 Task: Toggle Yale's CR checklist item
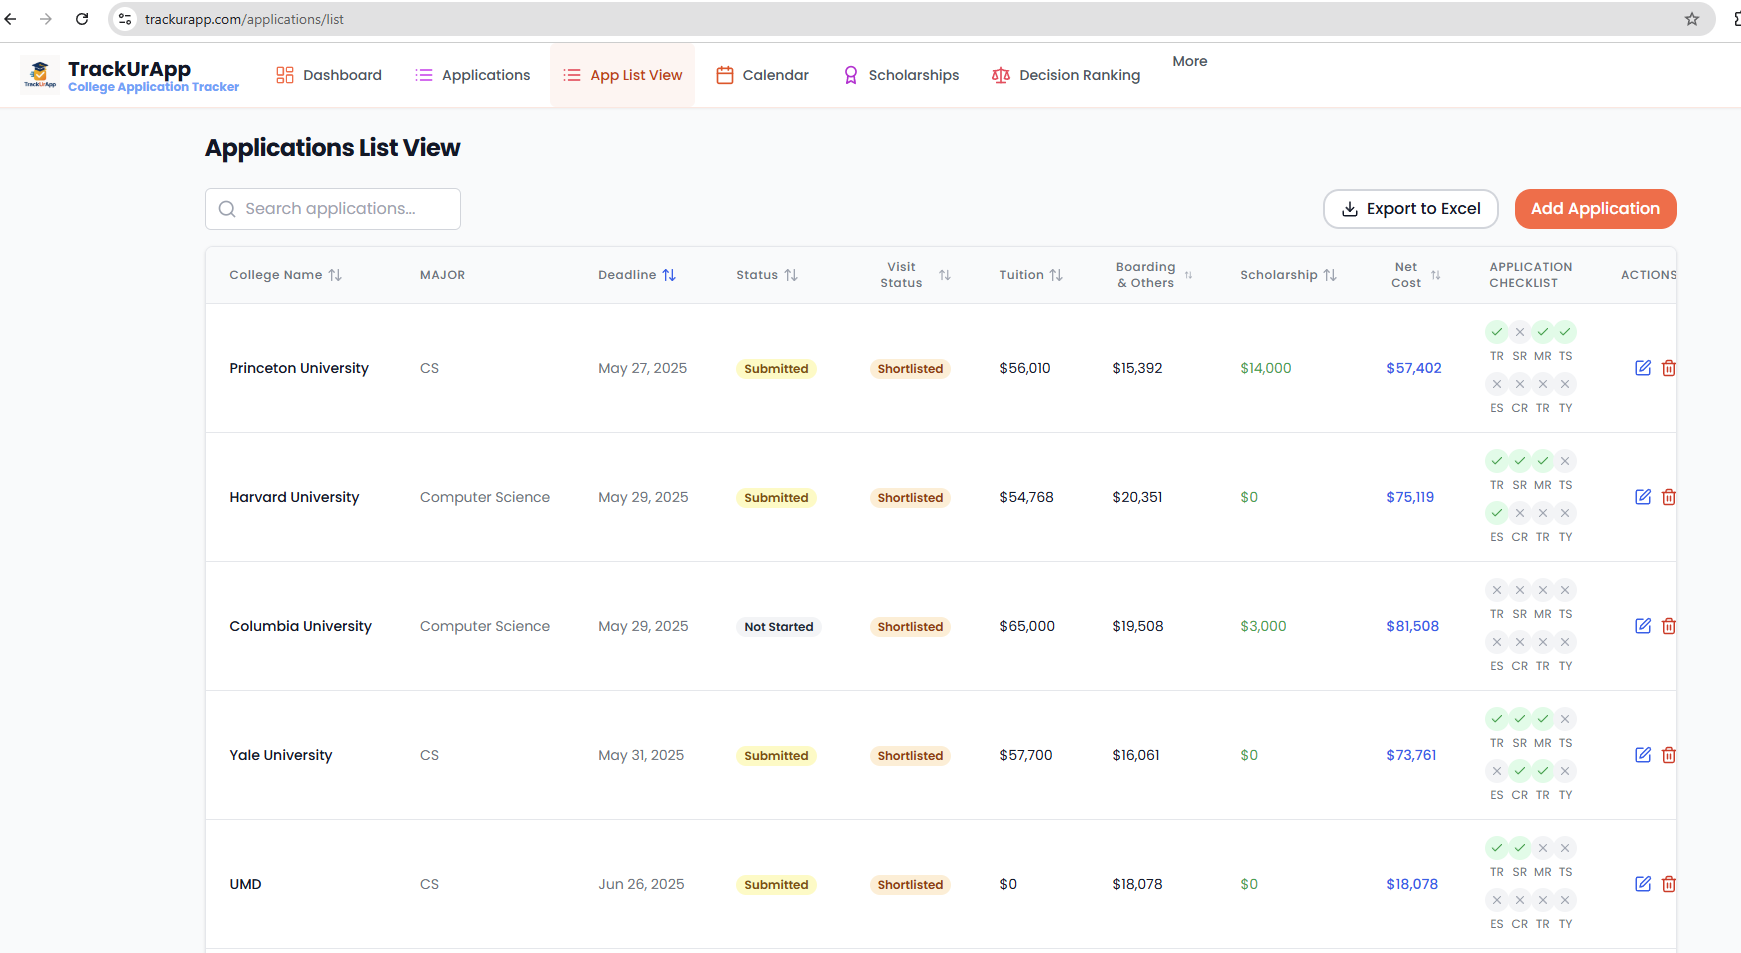pos(1520,771)
